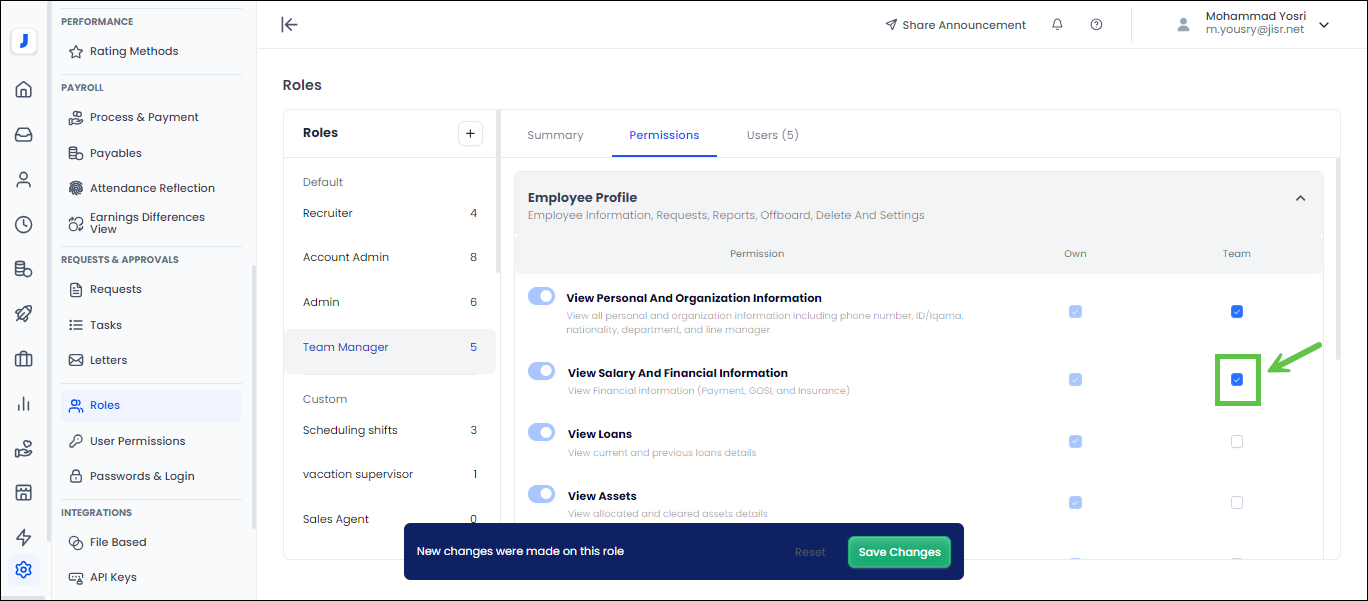The image size is (1368, 601).
Task: Uncheck the Team checkbox for Salary Information
Action: click(1237, 380)
